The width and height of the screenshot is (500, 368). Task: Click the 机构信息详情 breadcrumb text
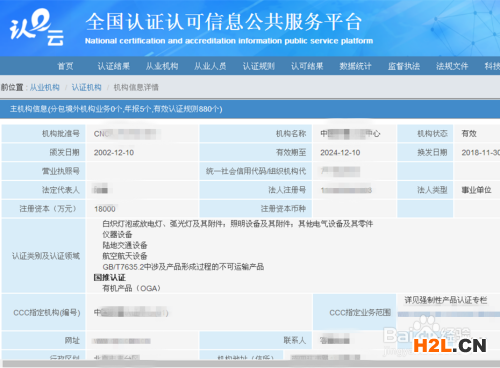tap(136, 87)
